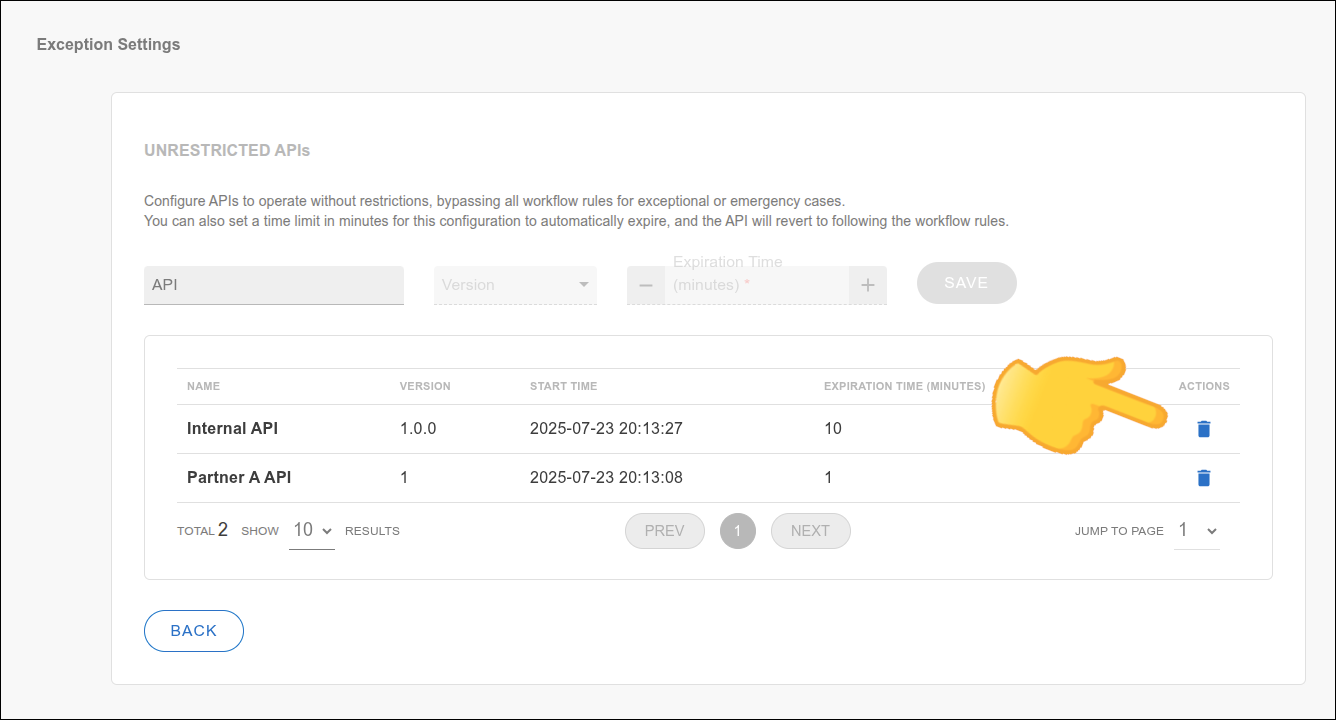
Task: Delete the Internal API entry via trash icon
Action: tap(1204, 429)
